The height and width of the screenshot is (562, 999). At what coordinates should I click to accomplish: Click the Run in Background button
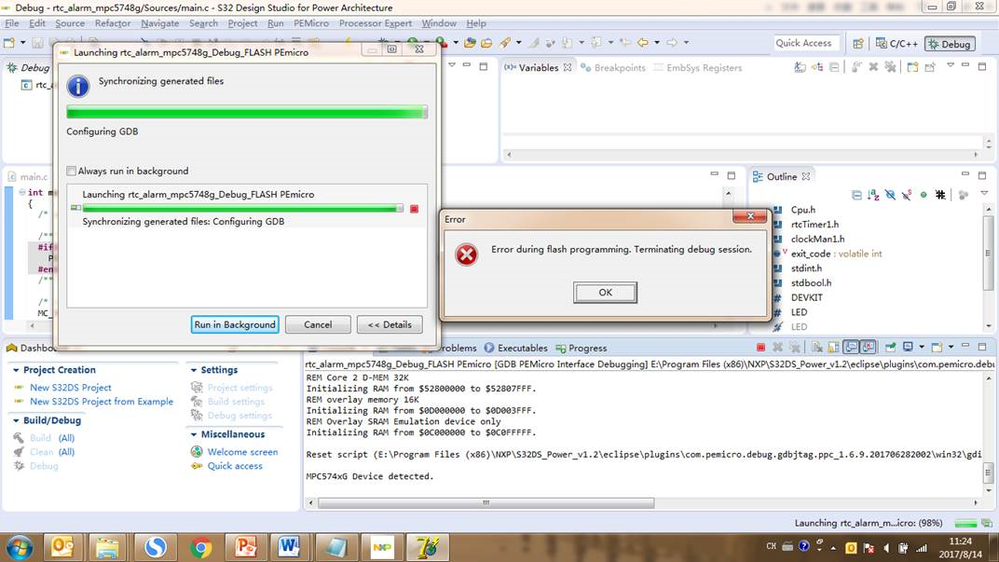pos(234,324)
